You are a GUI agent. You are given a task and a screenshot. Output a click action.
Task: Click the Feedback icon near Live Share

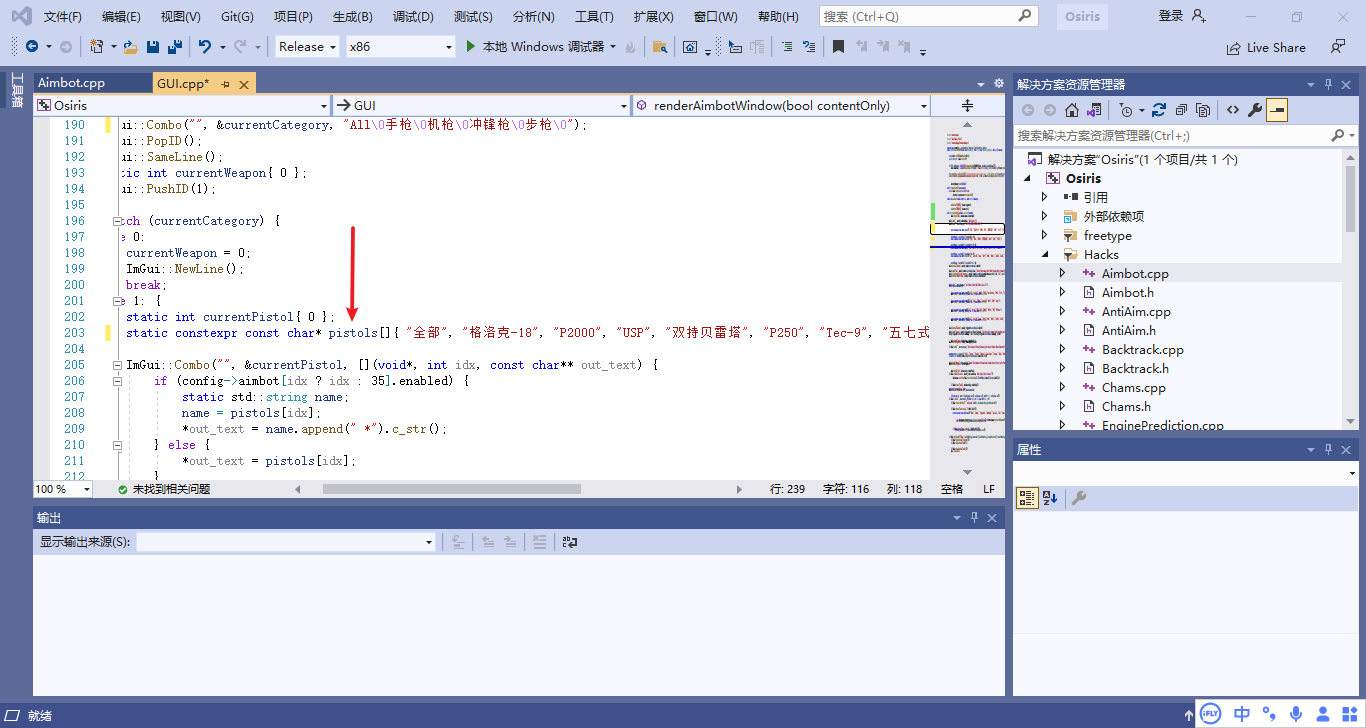click(x=1338, y=46)
